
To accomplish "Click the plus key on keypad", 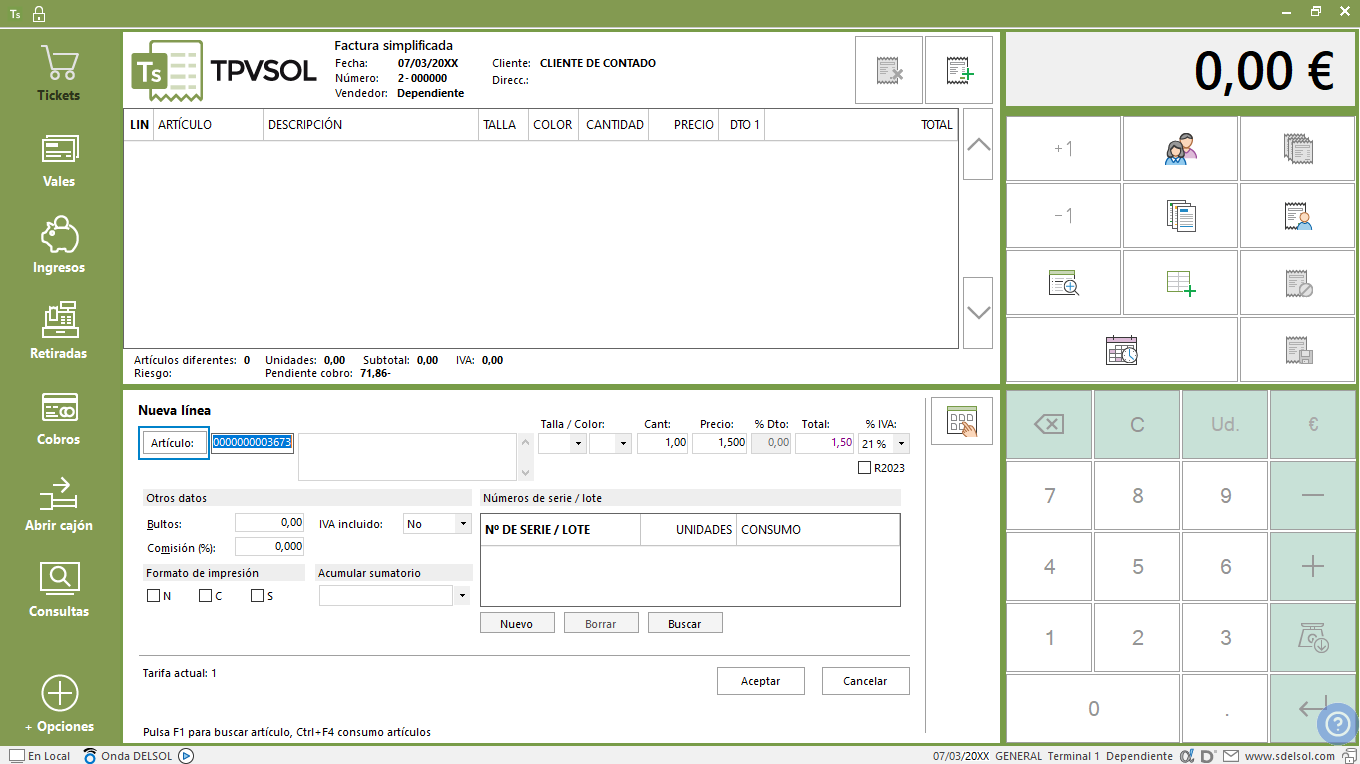I will [x=1313, y=567].
